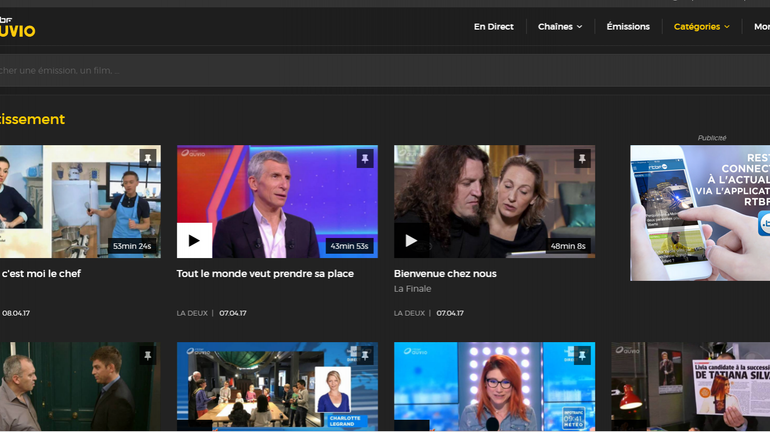Open the Auvio logo home link
This screenshot has width=770, height=432.
pyautogui.click(x=17, y=27)
